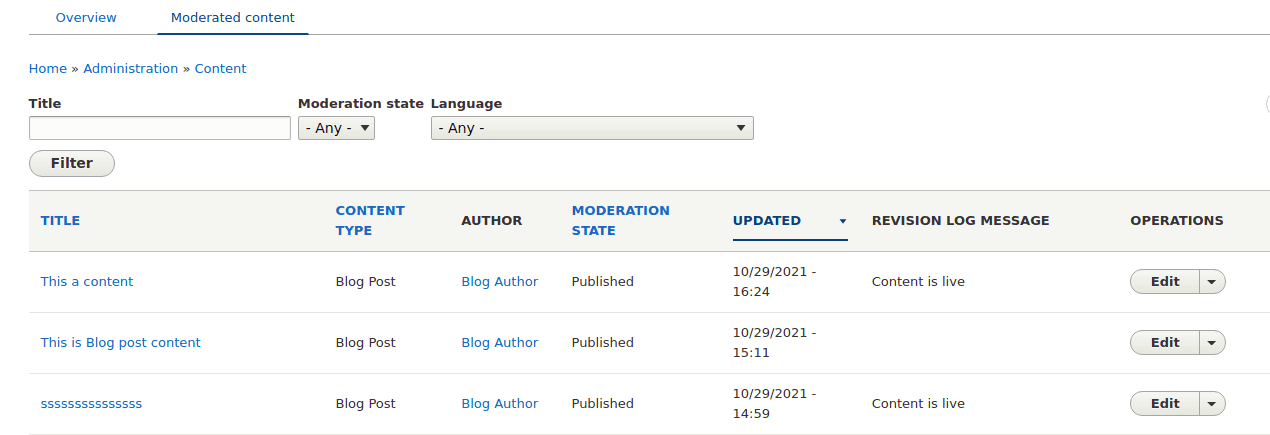Image resolution: width=1270 pixels, height=435 pixels.
Task: Sort by Content Type column header
Action: 370,221
